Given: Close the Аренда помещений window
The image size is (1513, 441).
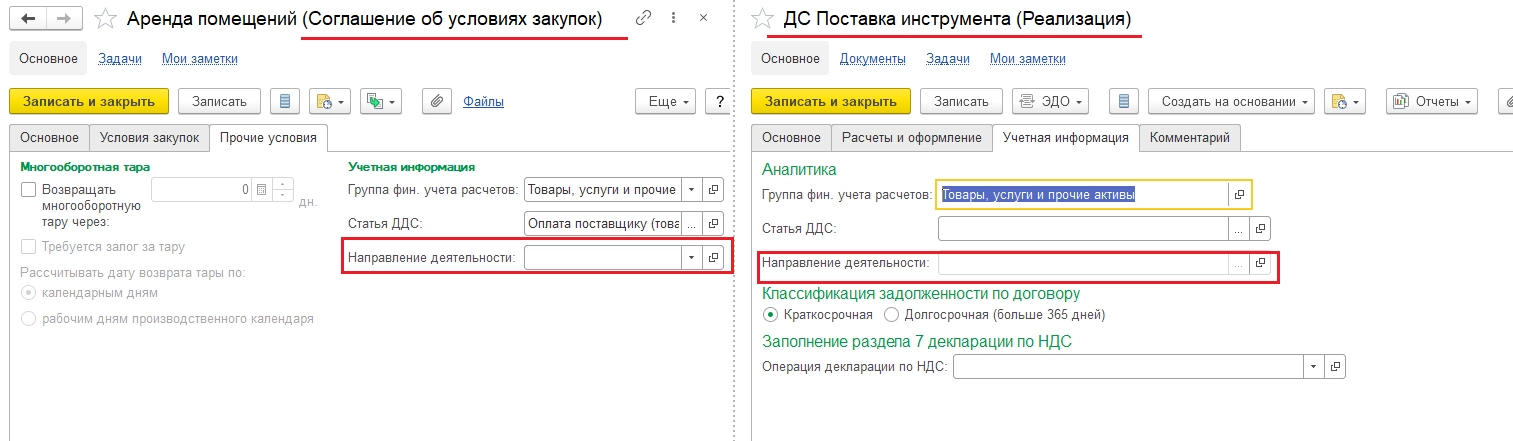Looking at the screenshot, I should click(704, 18).
